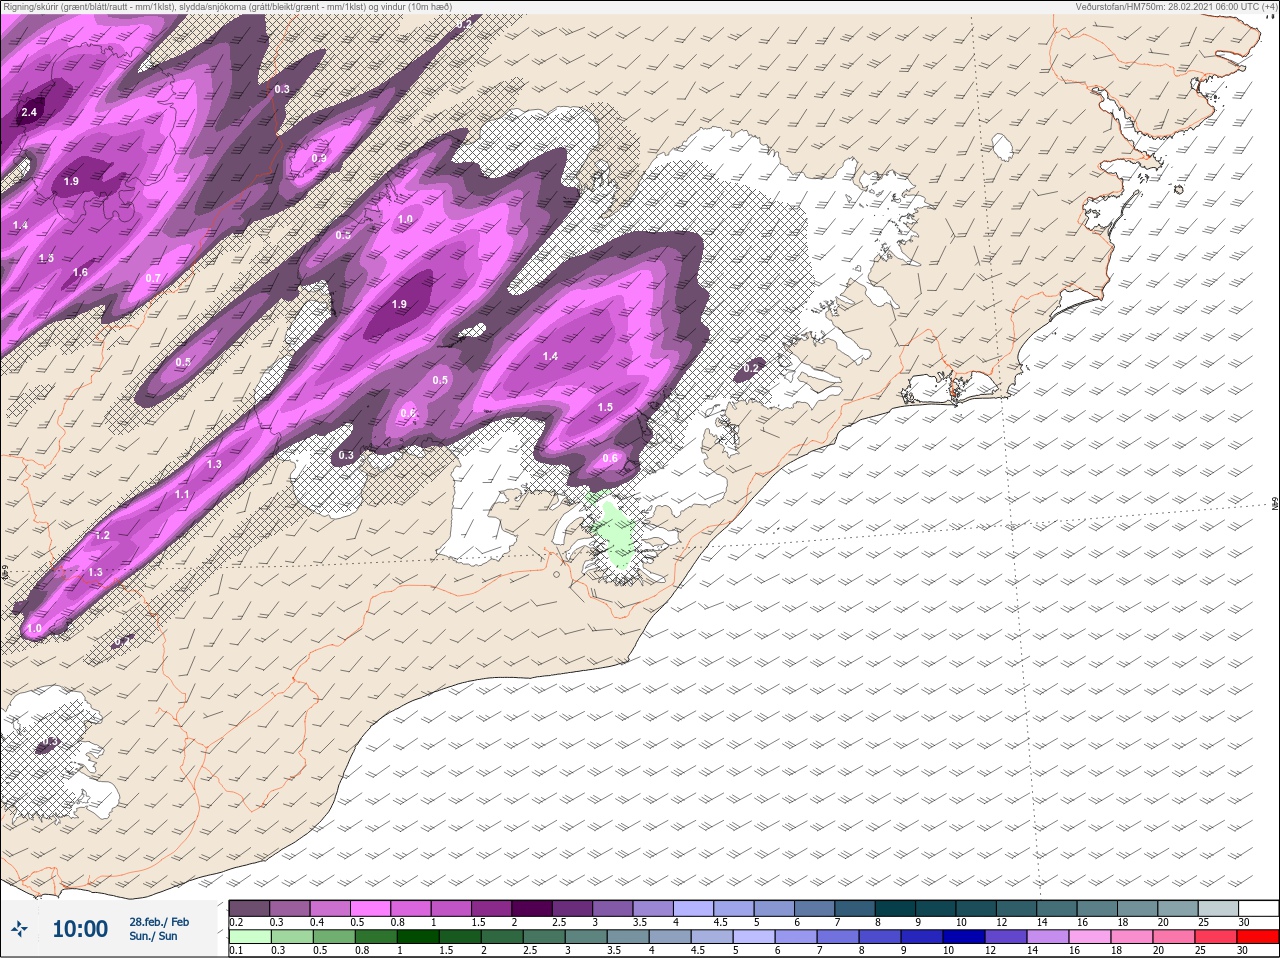Image resolution: width=1280 pixels, height=958 pixels.
Task: Click the 1.6 precipitation value on the map
Action: tap(80, 272)
